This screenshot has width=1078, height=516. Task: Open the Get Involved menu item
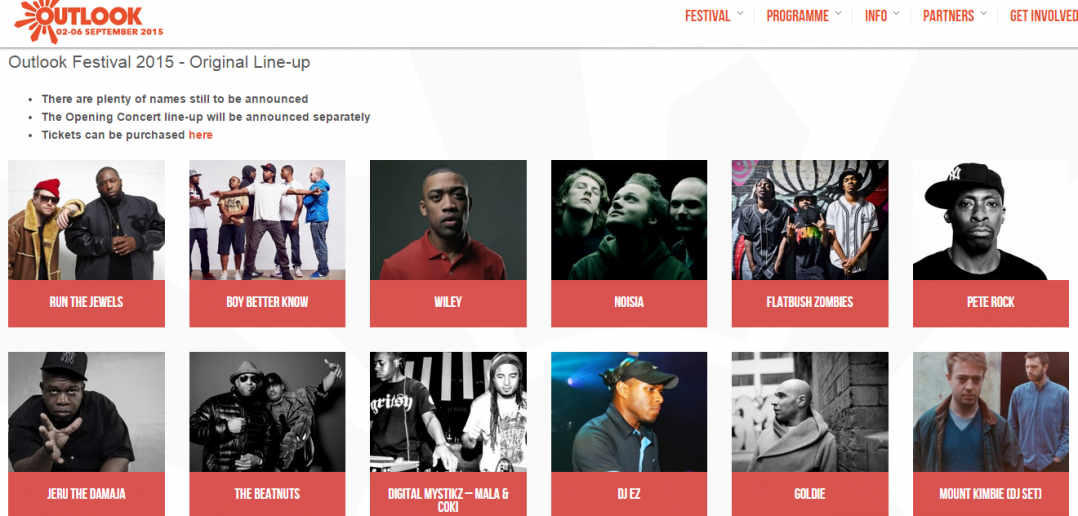tap(1044, 16)
